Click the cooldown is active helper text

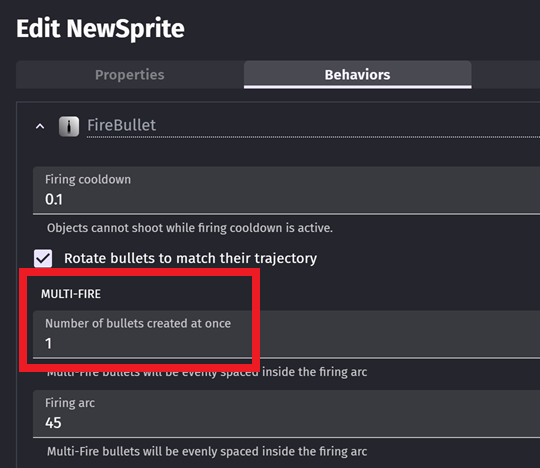point(190,228)
